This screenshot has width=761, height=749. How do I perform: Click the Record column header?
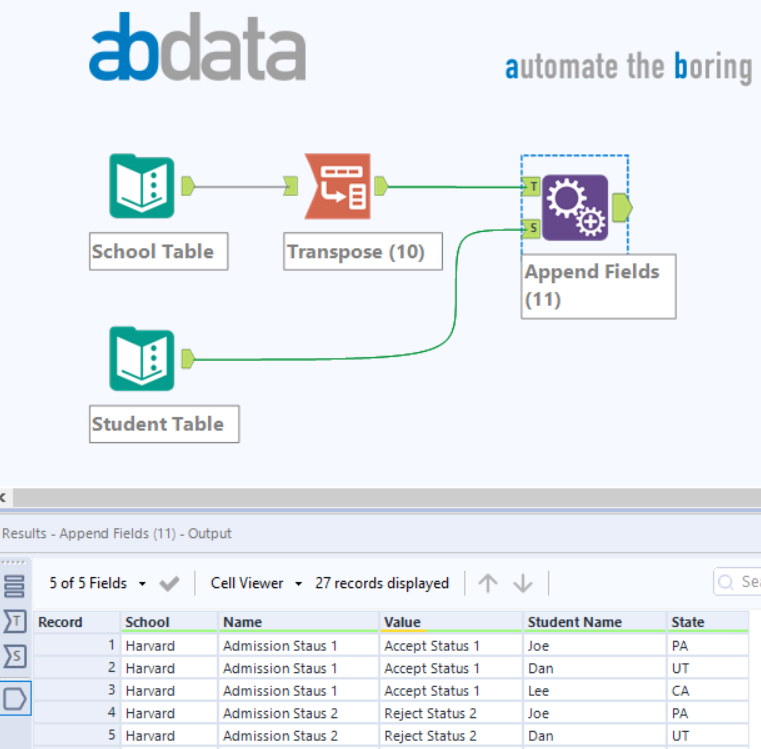76,622
